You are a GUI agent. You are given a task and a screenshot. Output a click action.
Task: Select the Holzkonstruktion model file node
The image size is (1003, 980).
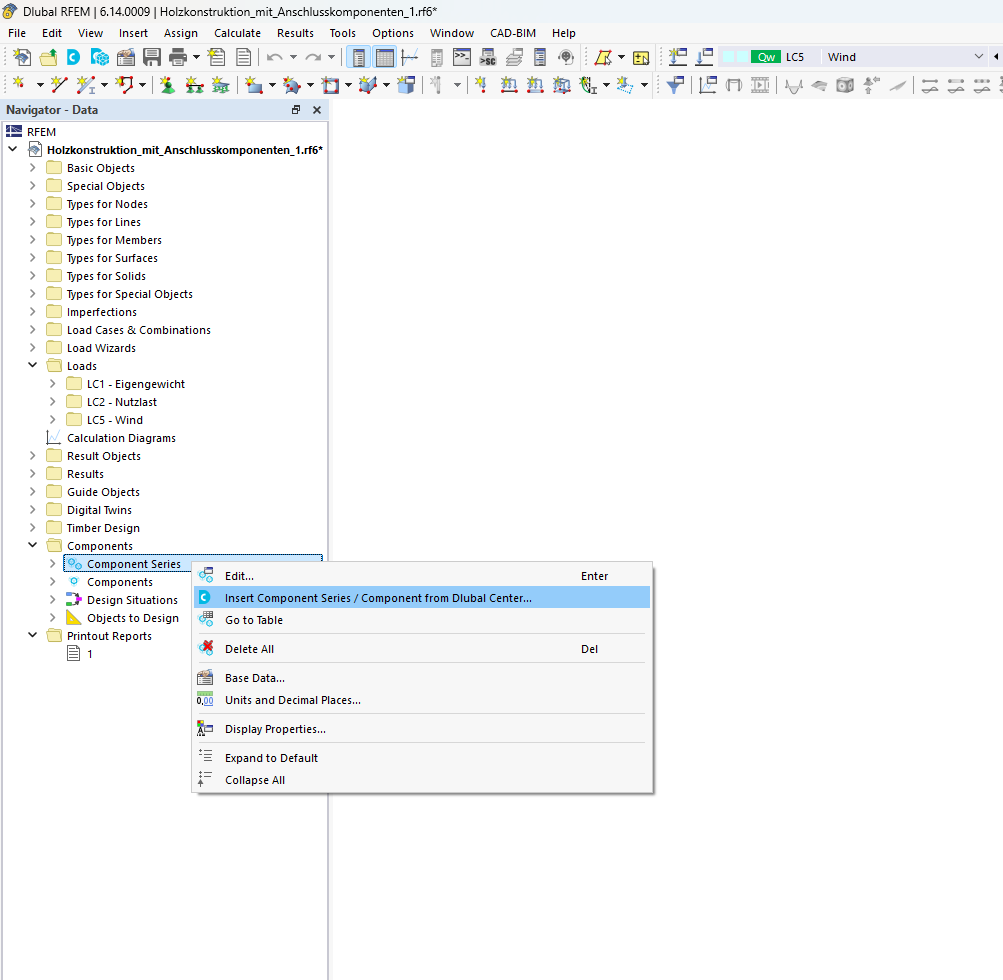click(184, 150)
